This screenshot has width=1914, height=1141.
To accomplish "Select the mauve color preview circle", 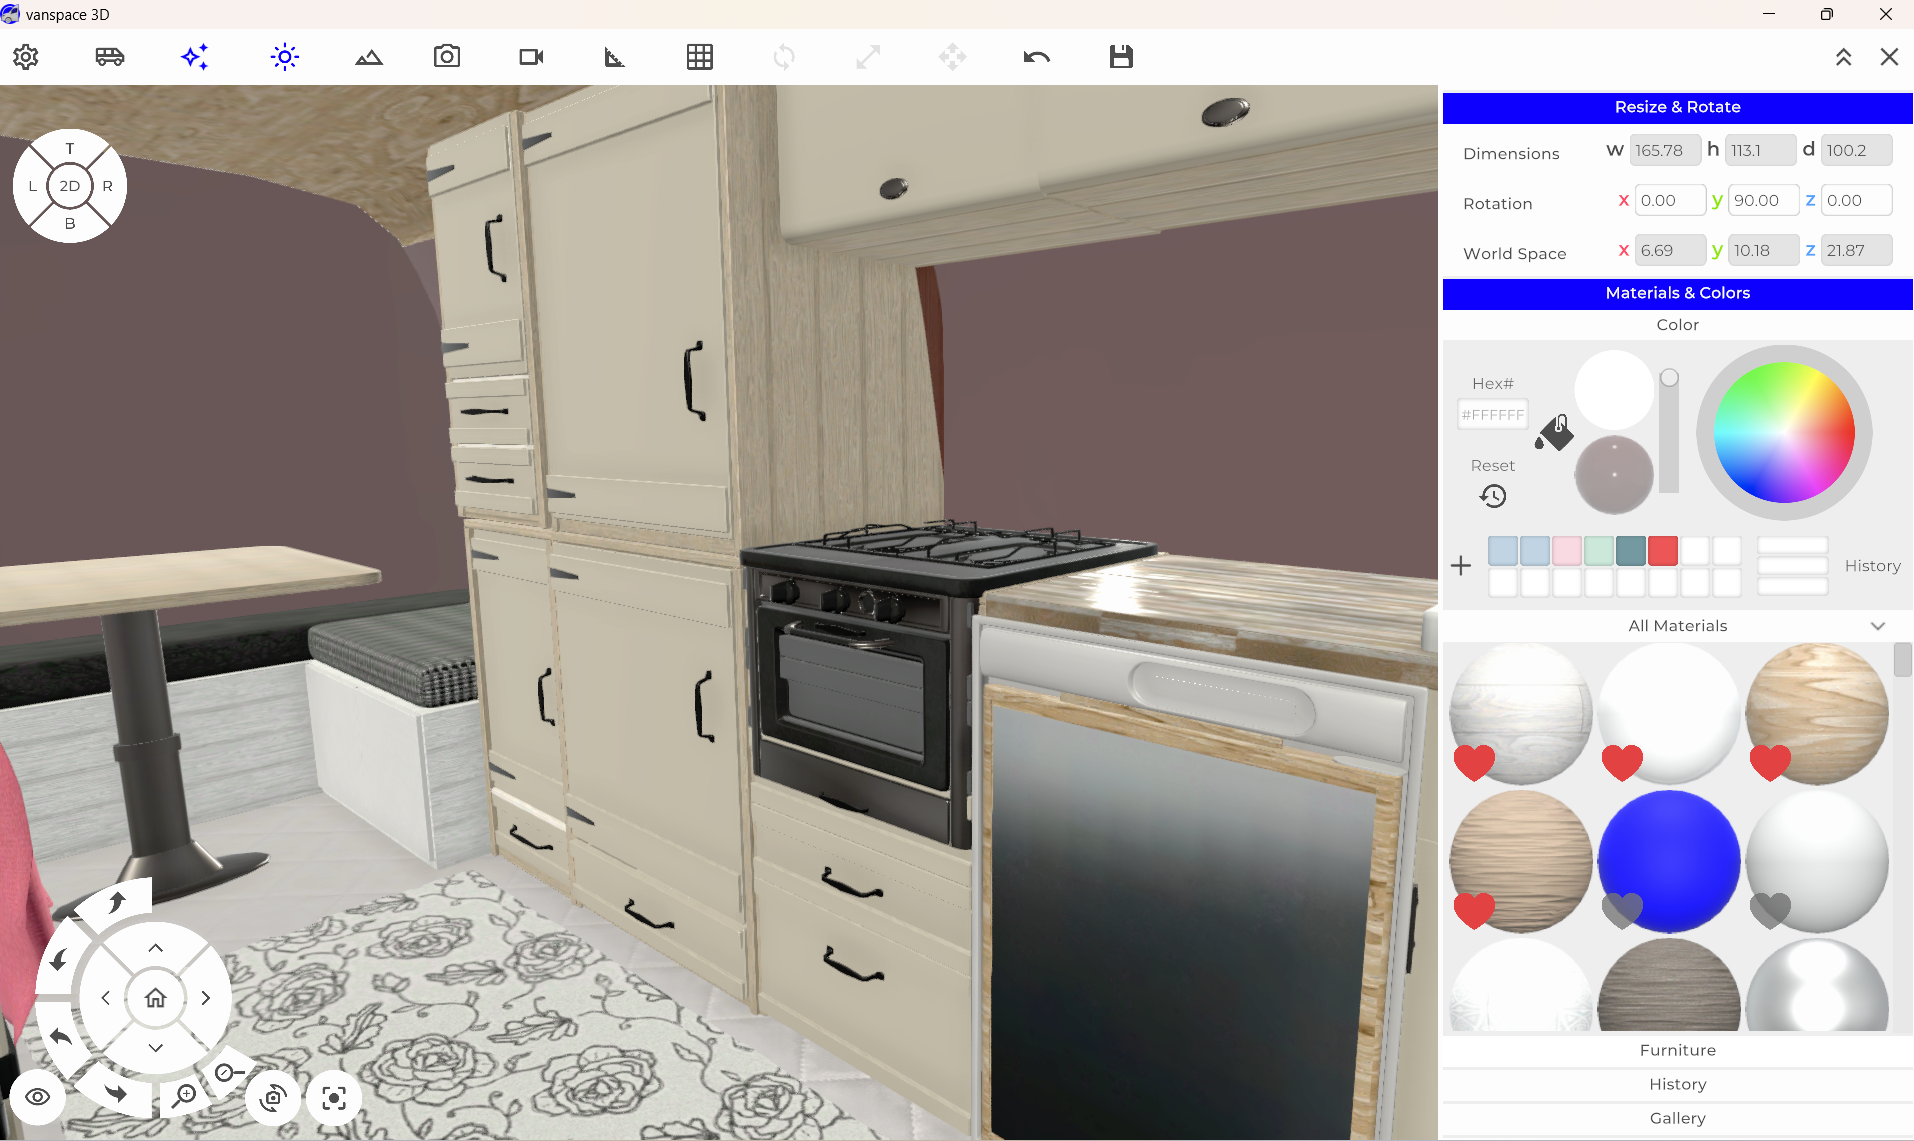I will pyautogui.click(x=1614, y=475).
